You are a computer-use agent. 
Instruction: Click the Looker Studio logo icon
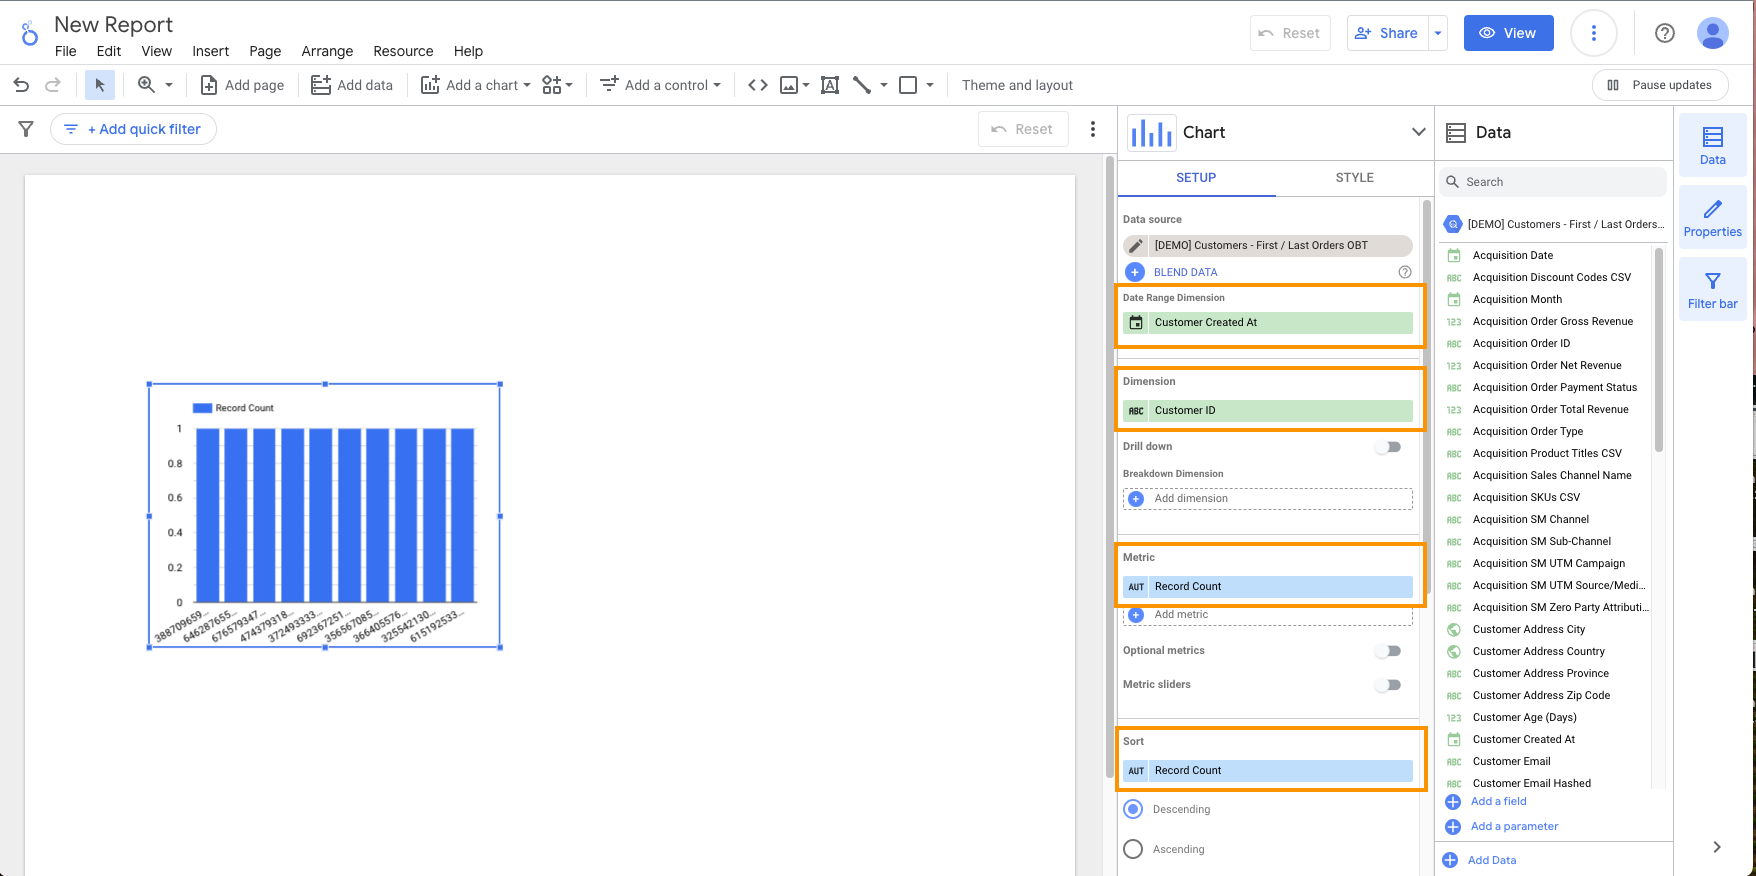click(30, 34)
